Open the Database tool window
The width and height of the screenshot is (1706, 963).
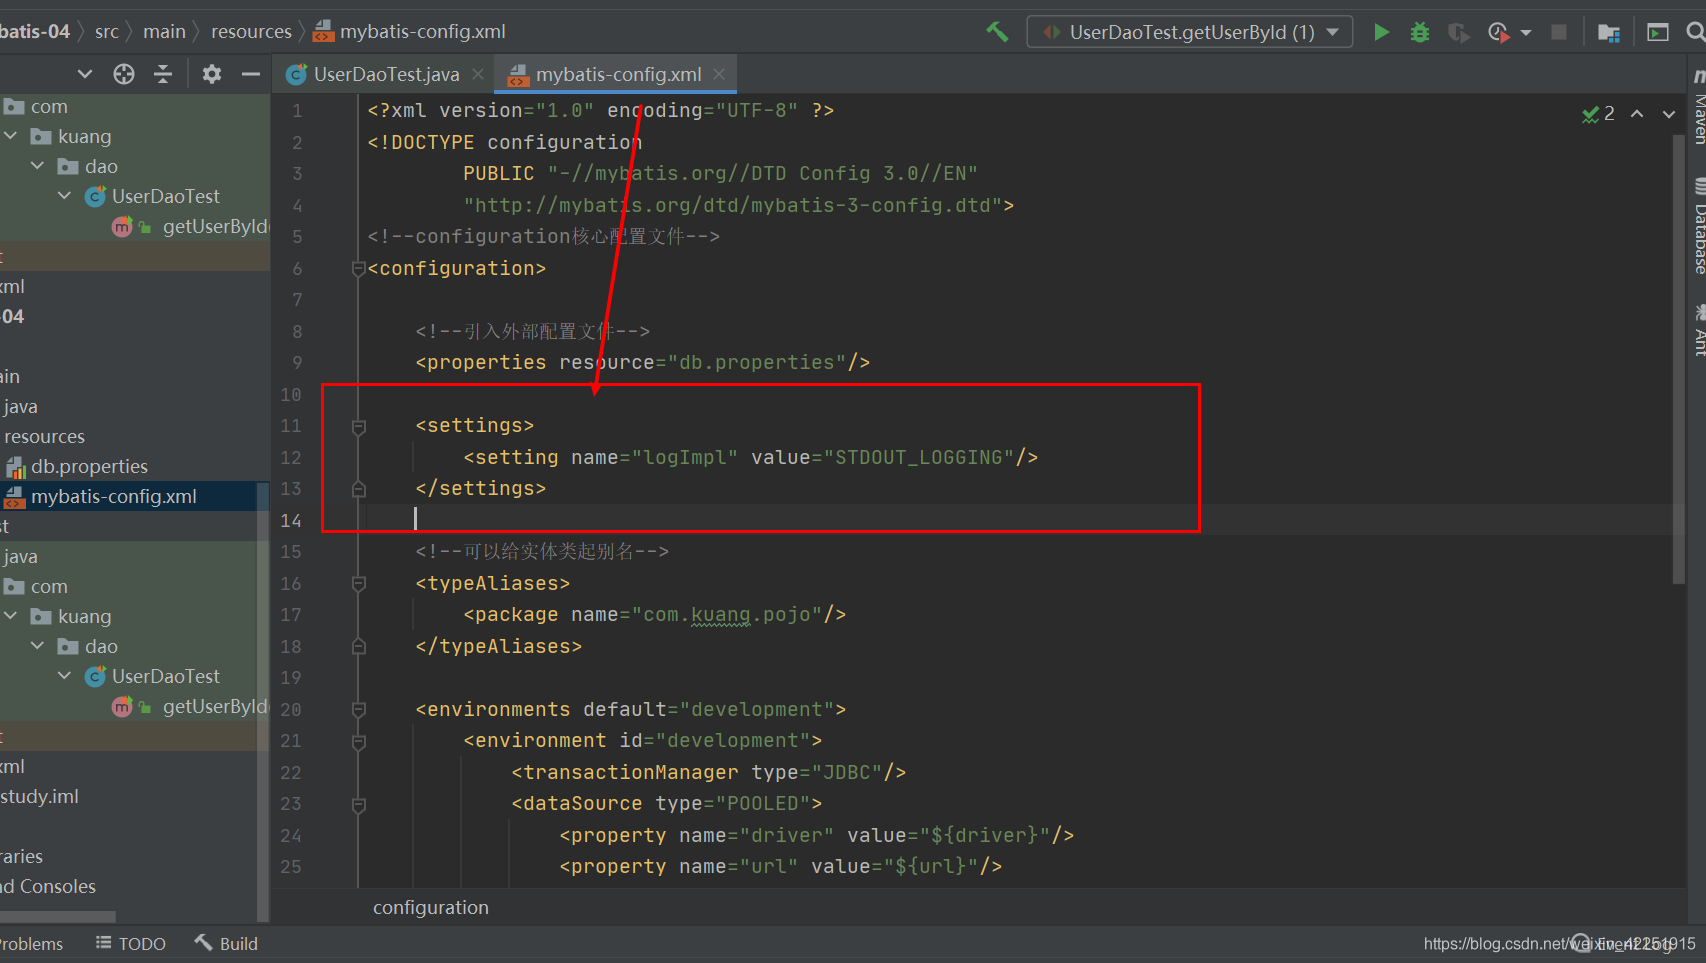coord(1697,225)
